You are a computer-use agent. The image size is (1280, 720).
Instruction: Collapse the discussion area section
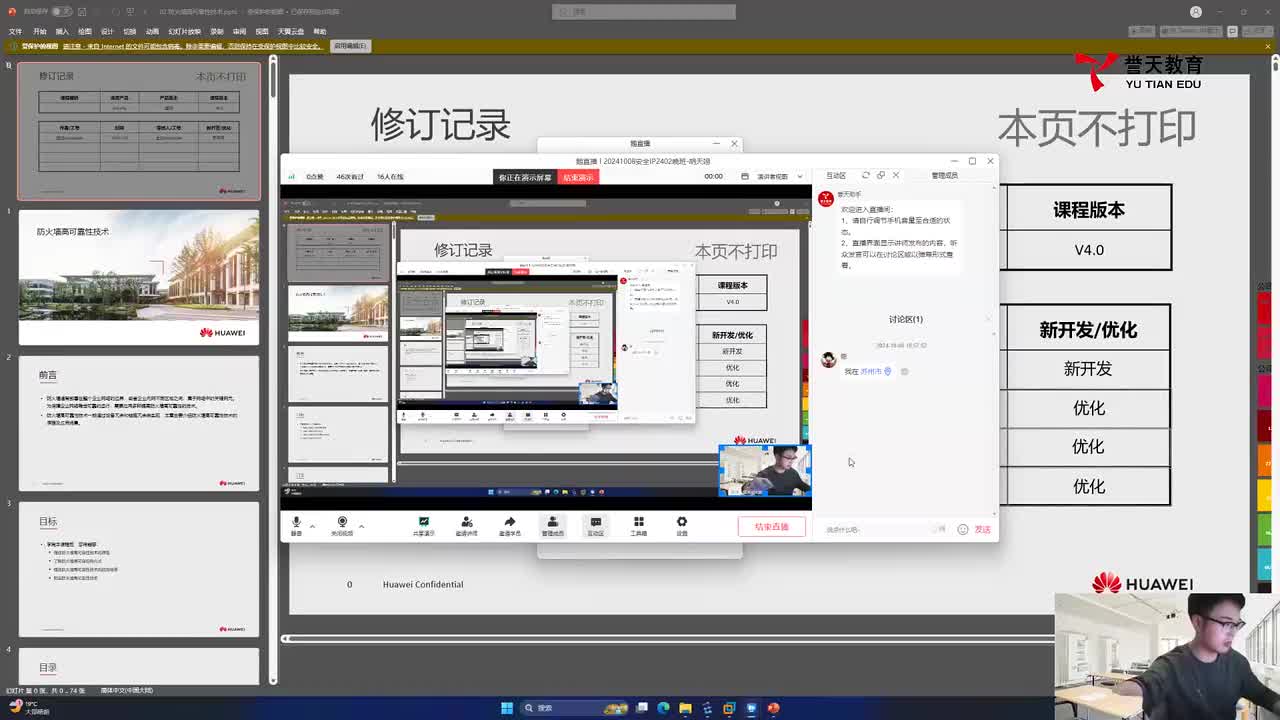point(988,319)
